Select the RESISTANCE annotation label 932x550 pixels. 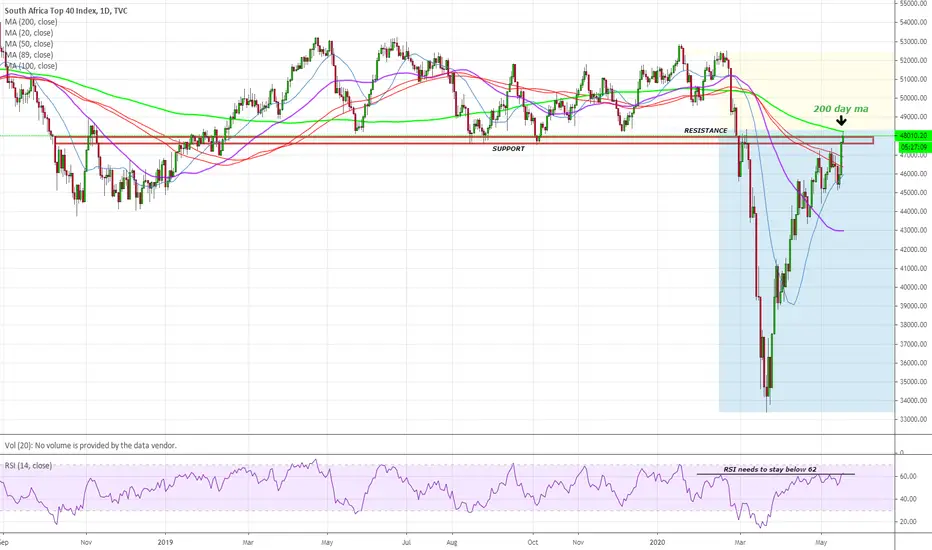(x=706, y=130)
